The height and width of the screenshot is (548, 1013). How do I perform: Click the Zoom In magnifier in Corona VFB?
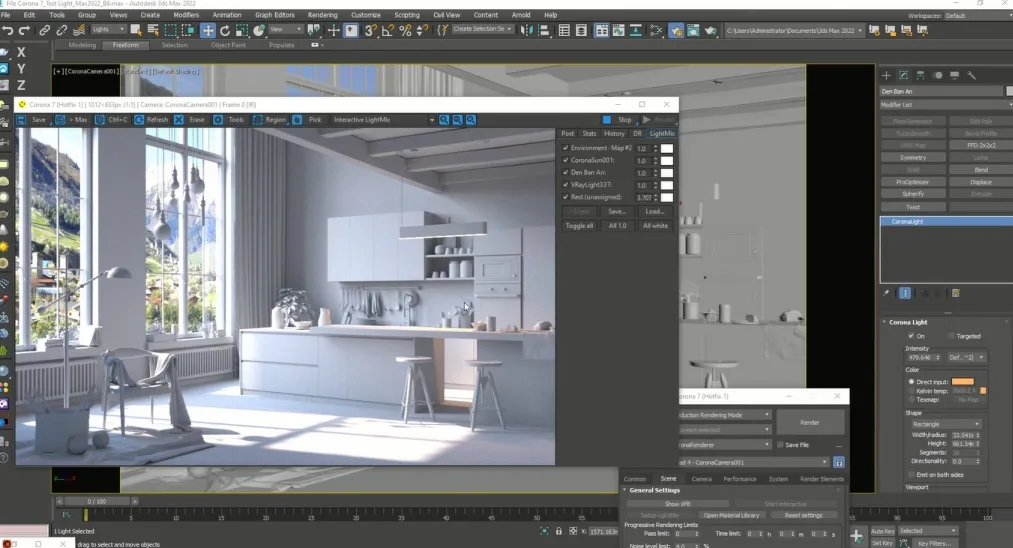(x=444, y=120)
